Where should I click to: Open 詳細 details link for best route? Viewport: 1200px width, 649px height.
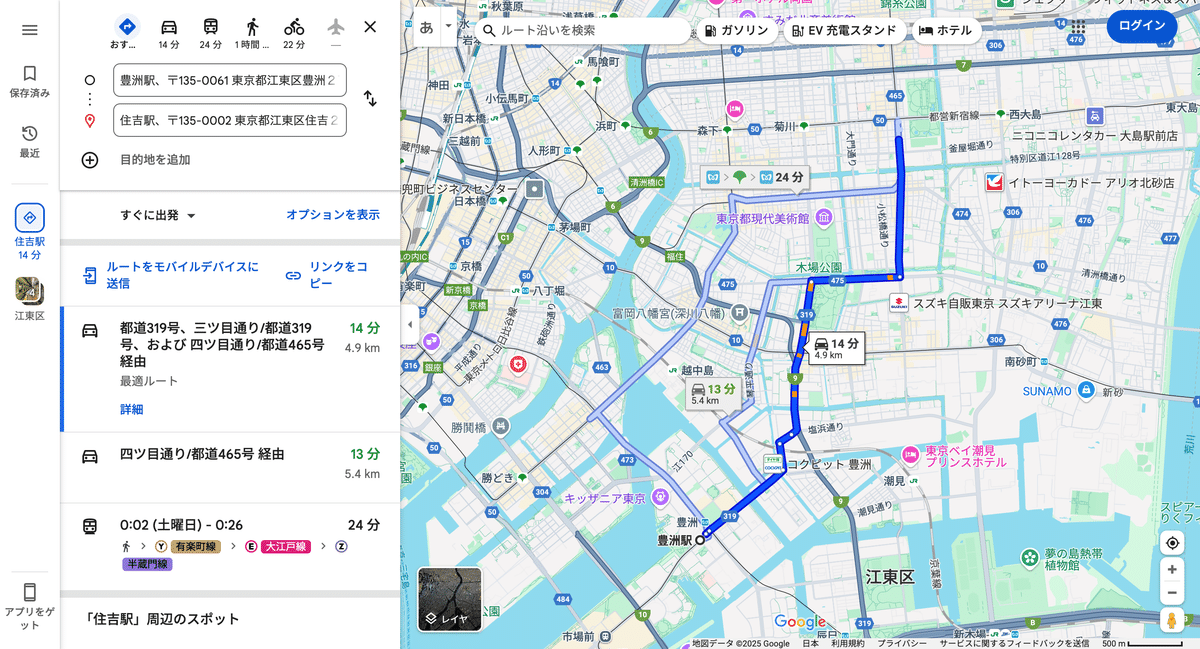click(132, 409)
